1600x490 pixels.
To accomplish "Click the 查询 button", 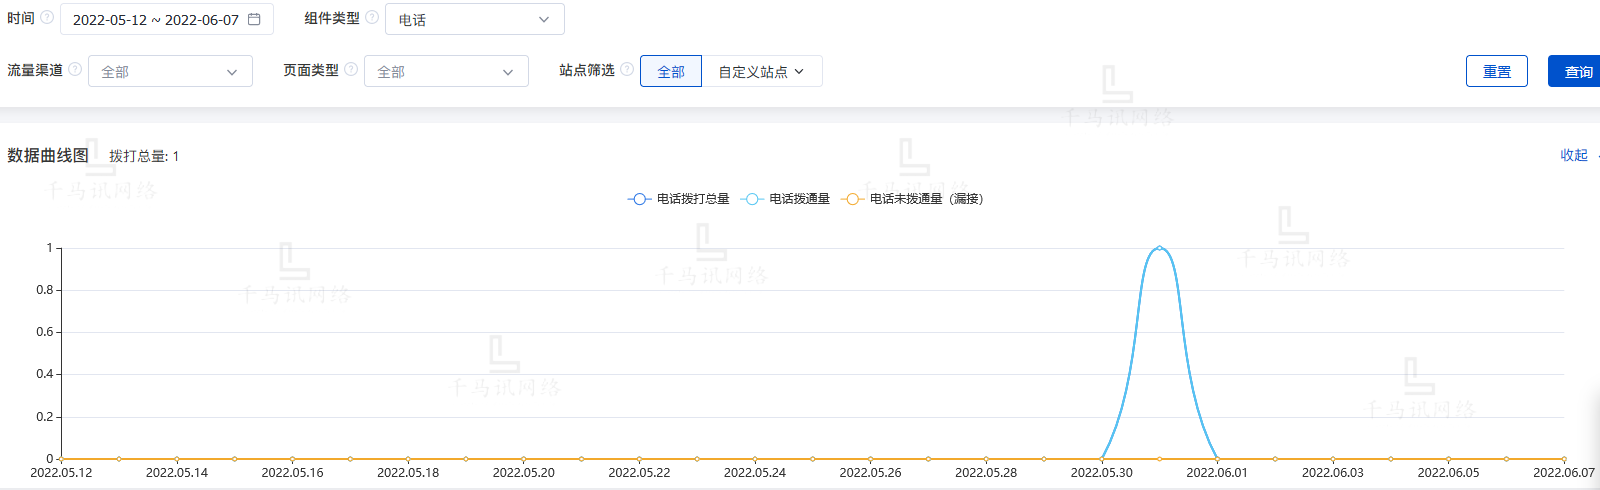I will (1578, 71).
